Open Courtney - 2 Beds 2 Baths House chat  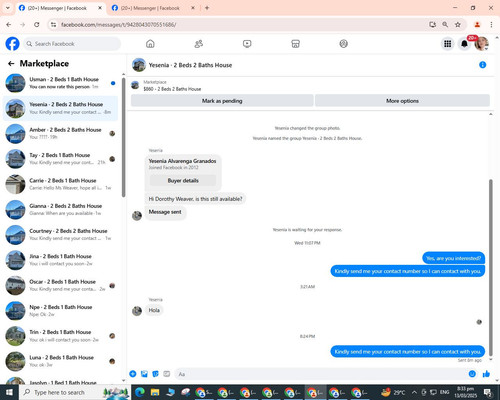[60, 235]
